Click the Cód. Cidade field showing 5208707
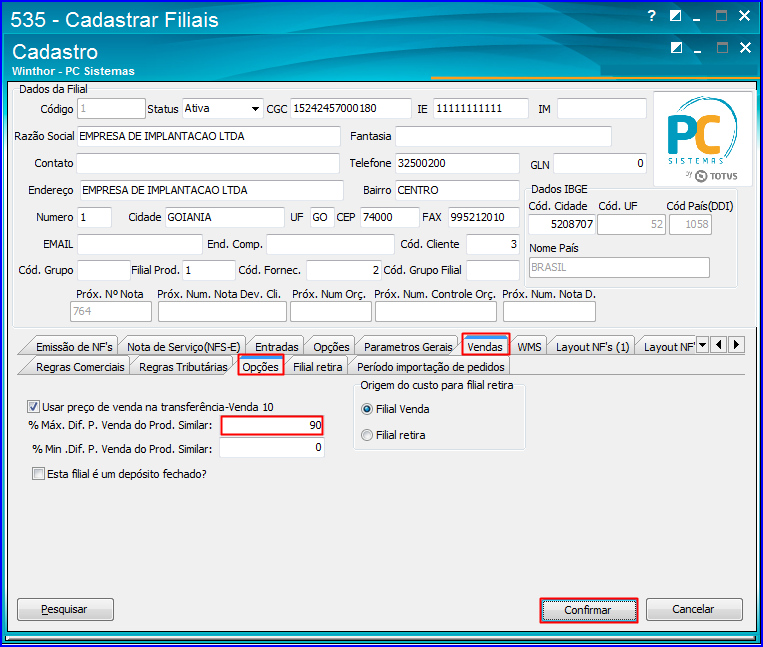The image size is (763, 647). tap(562, 225)
